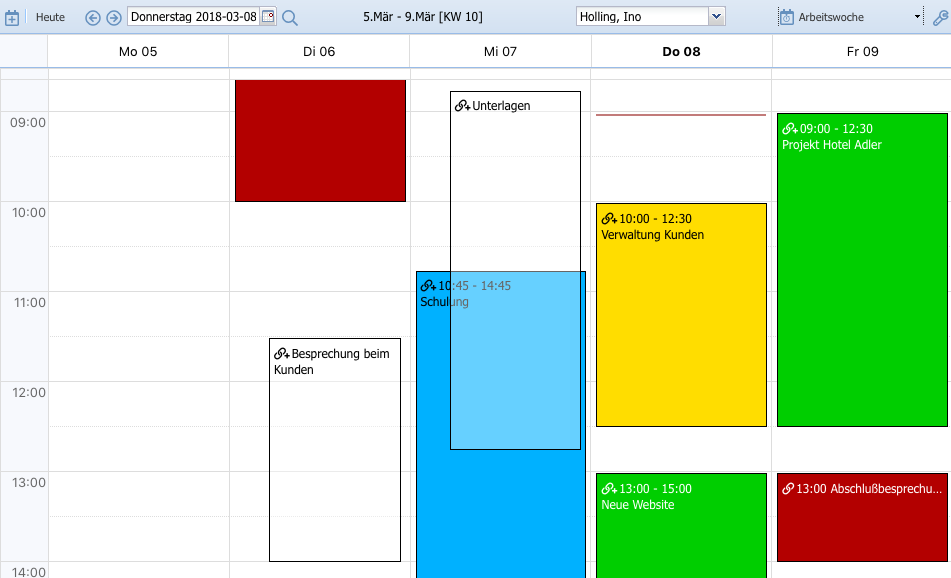Click the magnifier search icon
The image size is (951, 578).
tap(290, 17)
